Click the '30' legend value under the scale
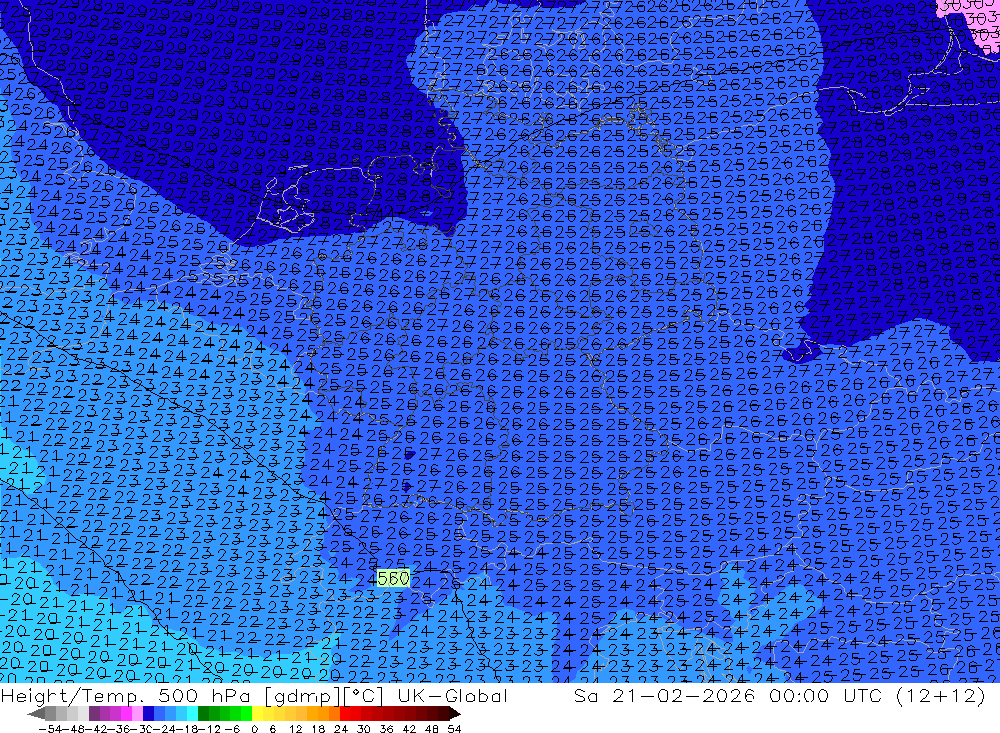 (364, 729)
